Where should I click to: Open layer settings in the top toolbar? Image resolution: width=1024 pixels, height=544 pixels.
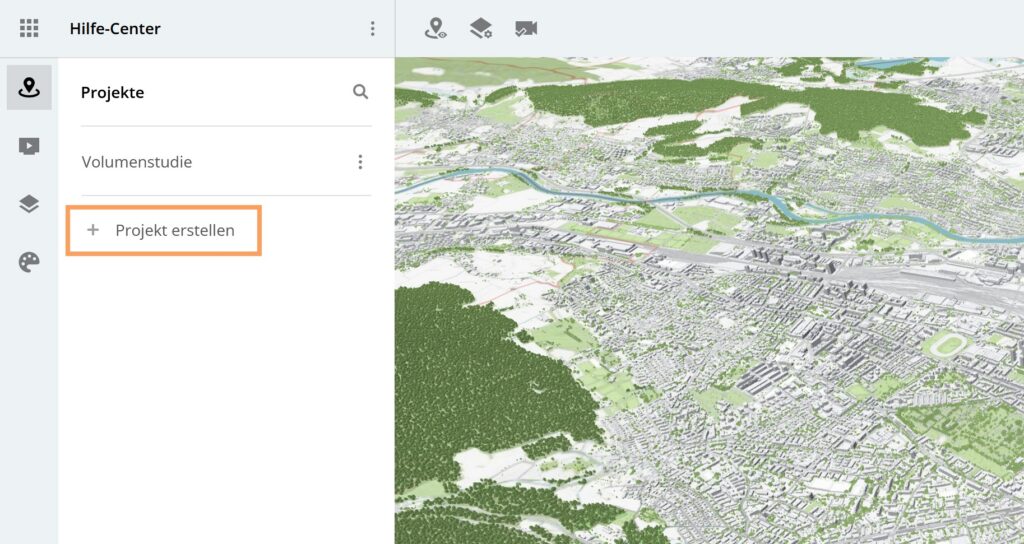pos(481,28)
